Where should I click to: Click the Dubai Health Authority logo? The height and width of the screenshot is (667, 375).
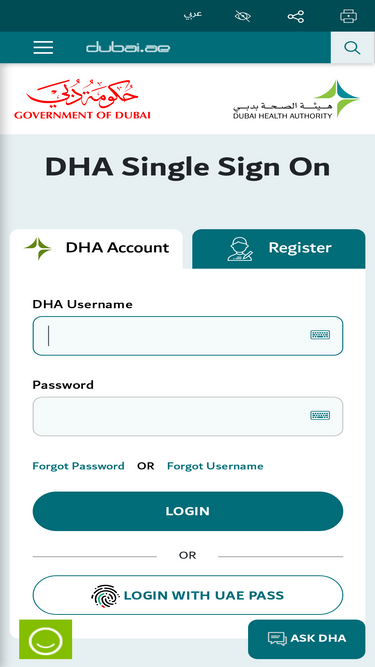[296, 100]
